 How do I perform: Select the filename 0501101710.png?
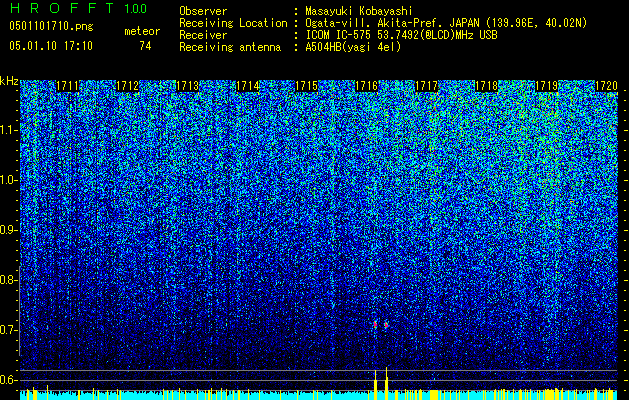(51, 26)
